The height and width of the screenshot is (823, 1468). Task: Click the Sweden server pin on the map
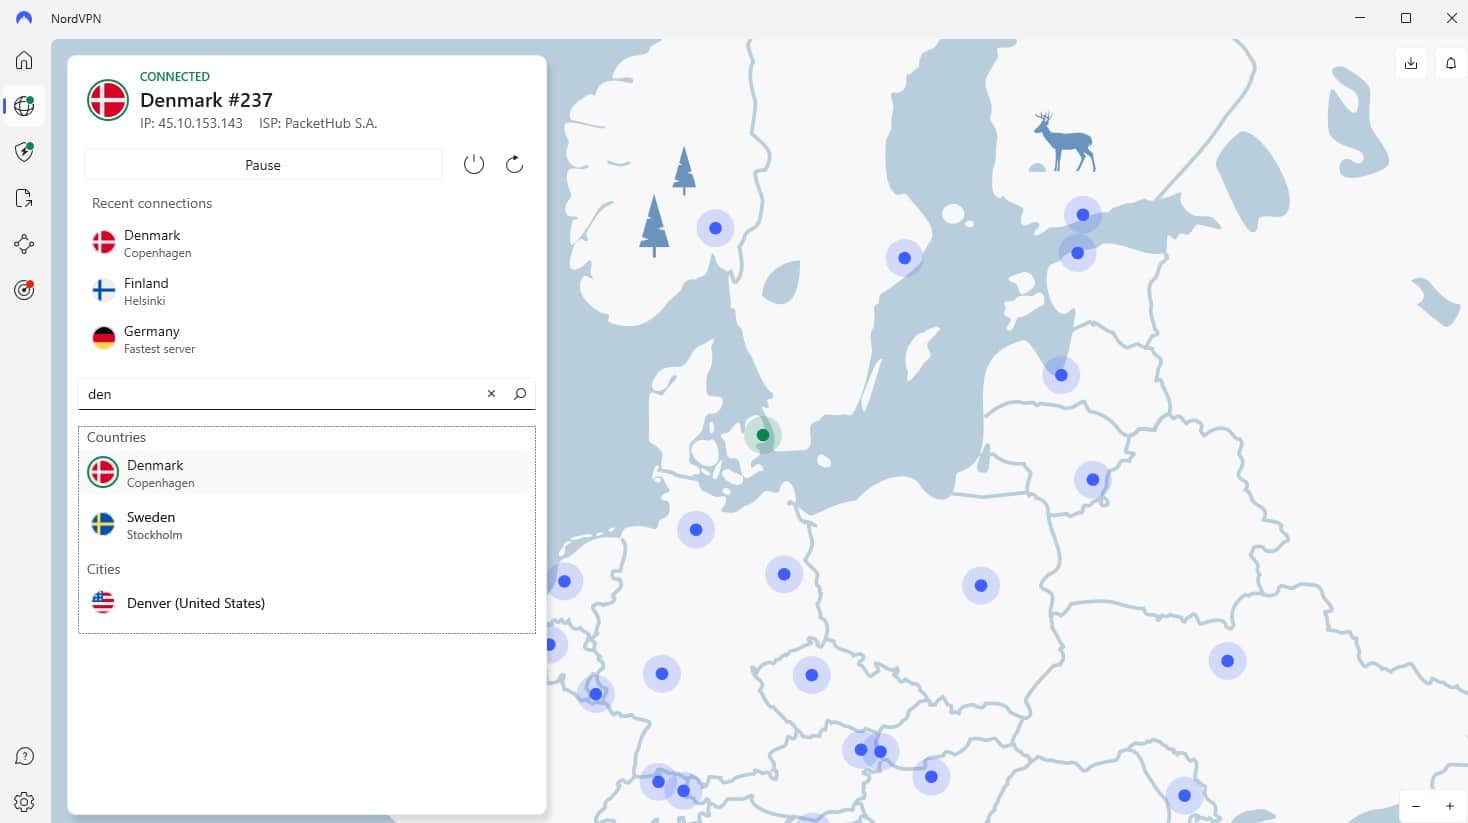(x=904, y=258)
